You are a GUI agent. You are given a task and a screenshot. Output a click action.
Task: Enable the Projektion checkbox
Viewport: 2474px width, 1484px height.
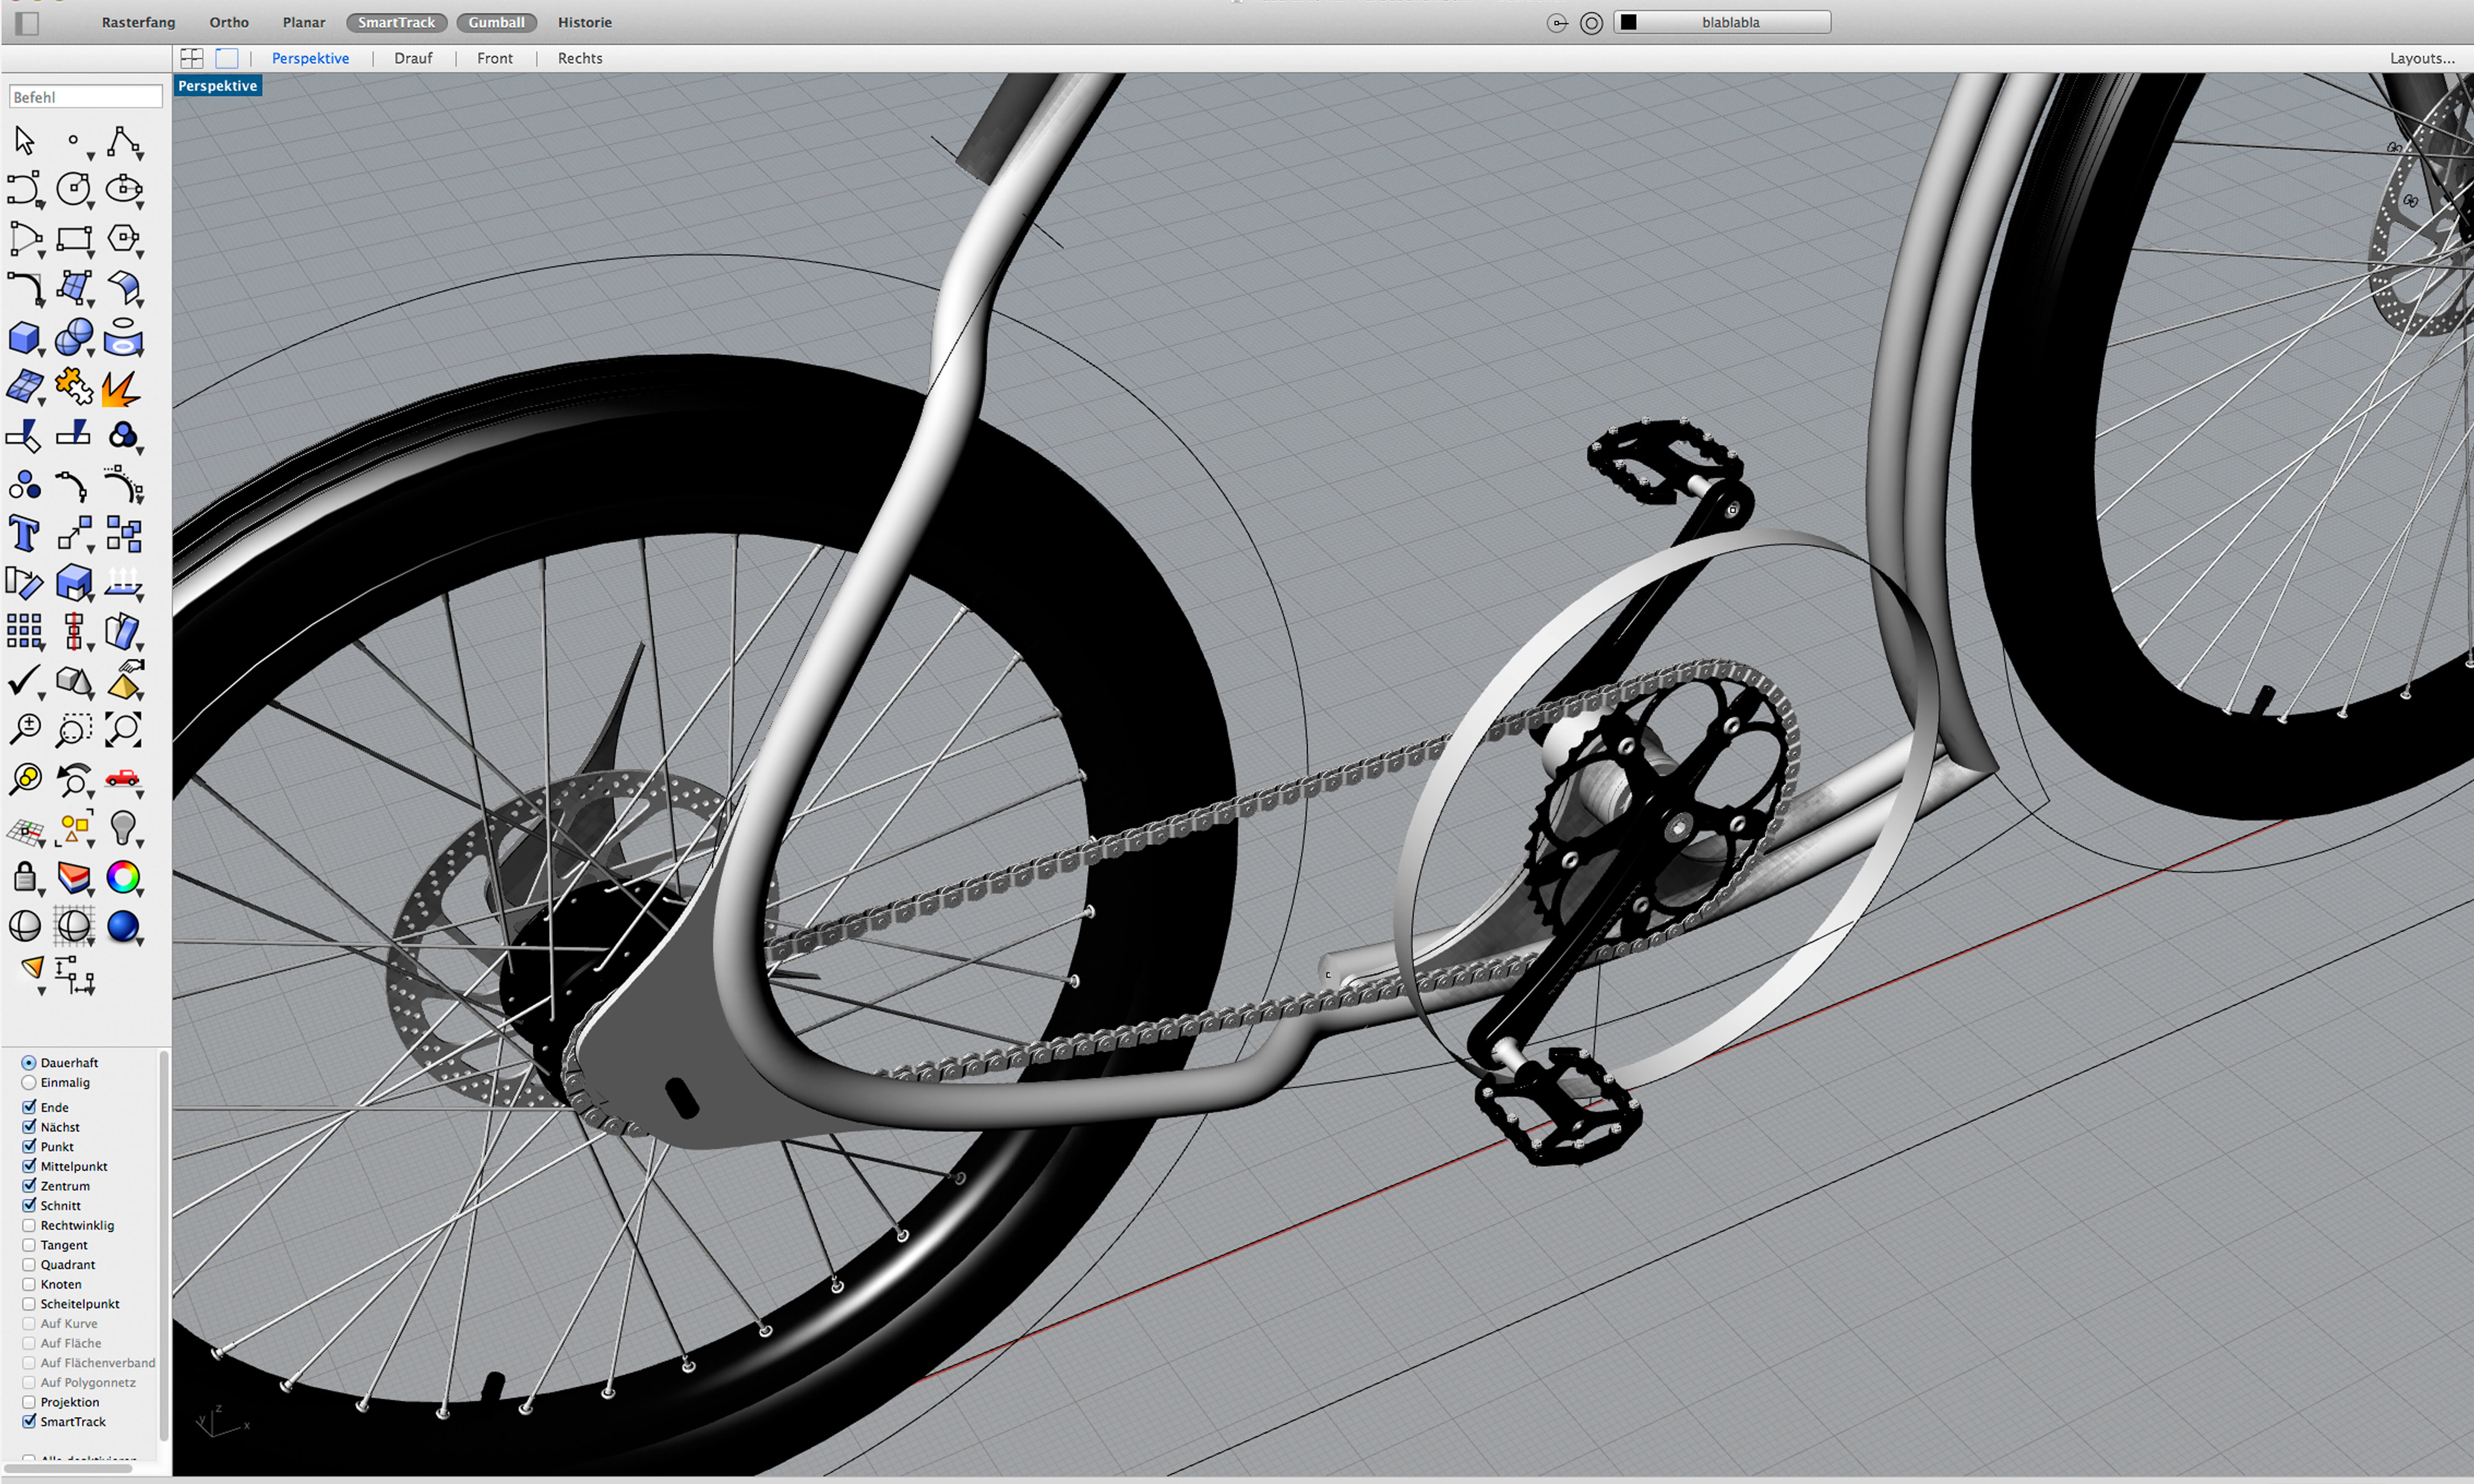pyautogui.click(x=29, y=1402)
